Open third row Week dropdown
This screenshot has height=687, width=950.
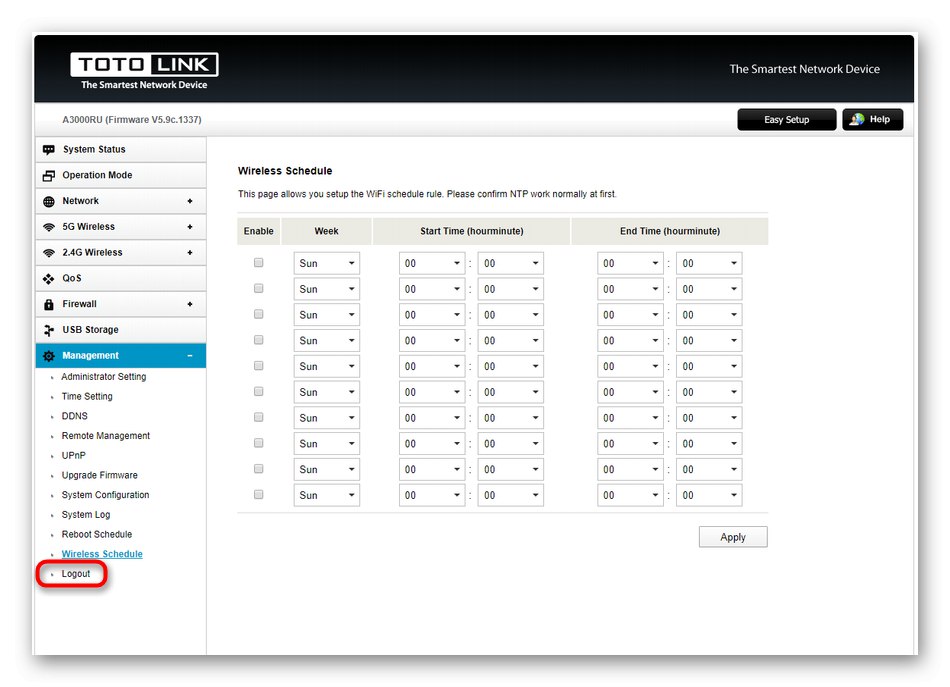click(x=327, y=315)
